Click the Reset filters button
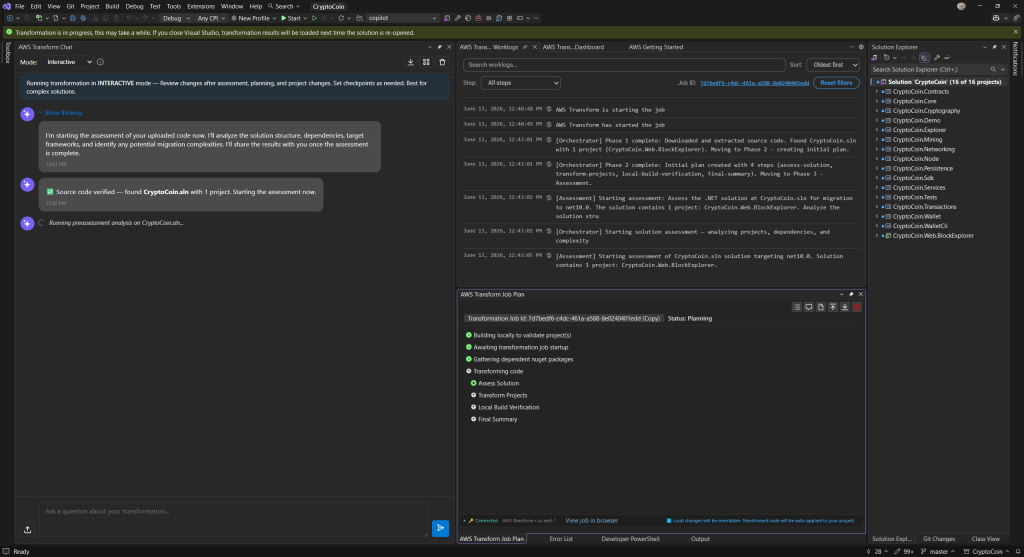 tap(836, 83)
